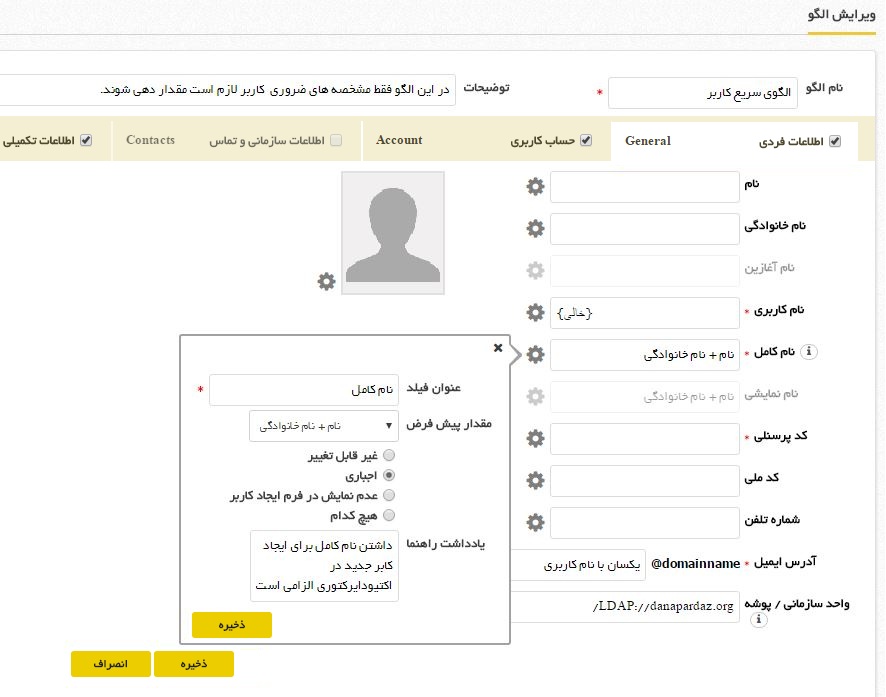Open gear settings for شماره تلفن field
This screenshot has width=886, height=697.
pos(535,522)
